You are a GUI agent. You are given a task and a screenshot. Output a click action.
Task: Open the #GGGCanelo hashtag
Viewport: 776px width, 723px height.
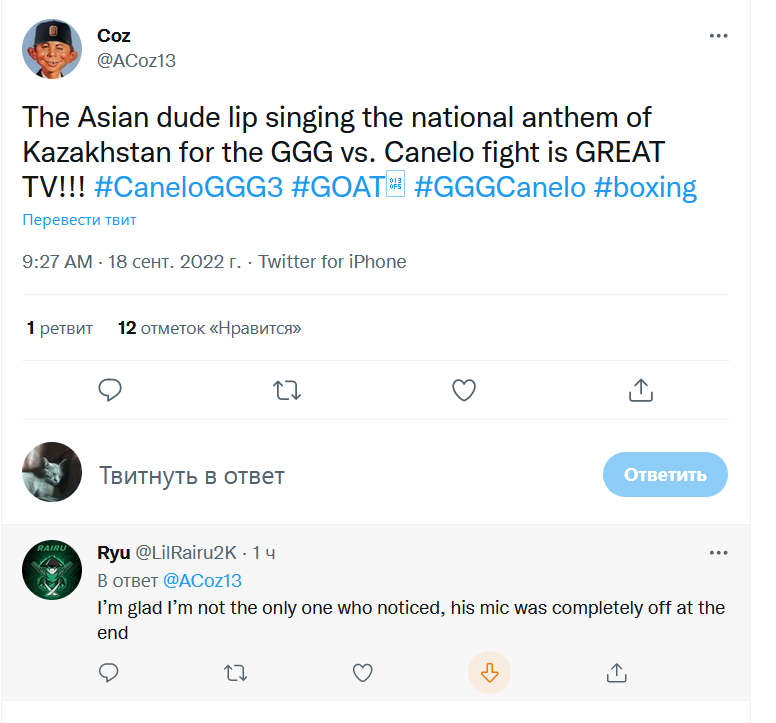499,187
